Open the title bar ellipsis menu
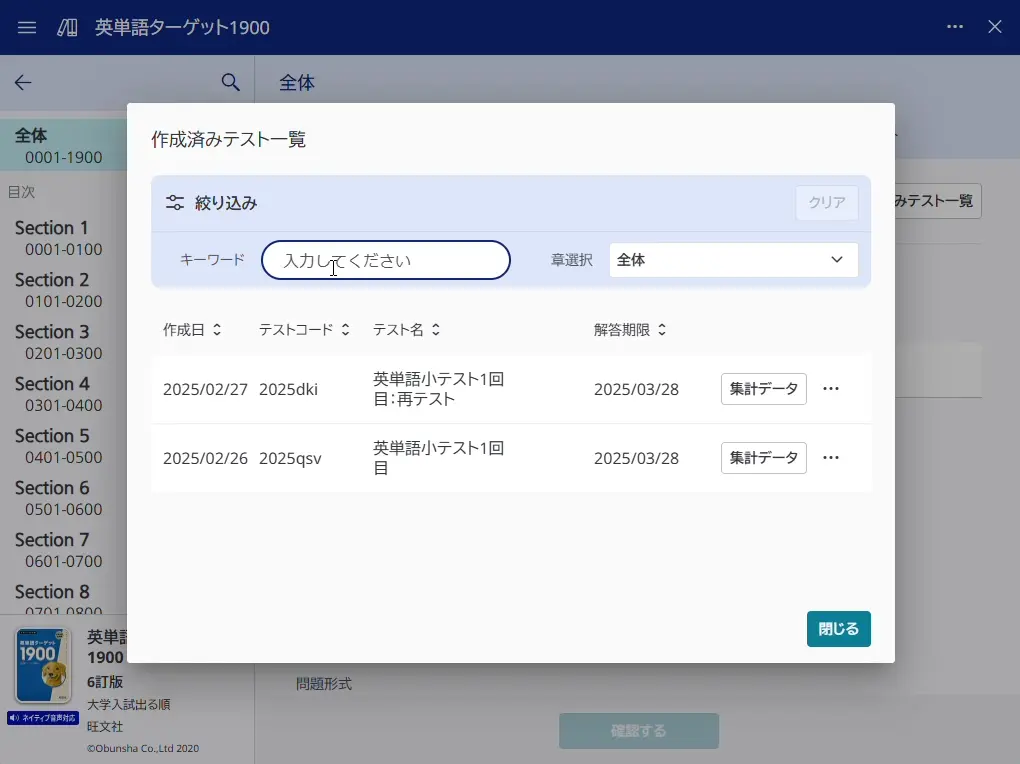The image size is (1020, 764). point(954,27)
